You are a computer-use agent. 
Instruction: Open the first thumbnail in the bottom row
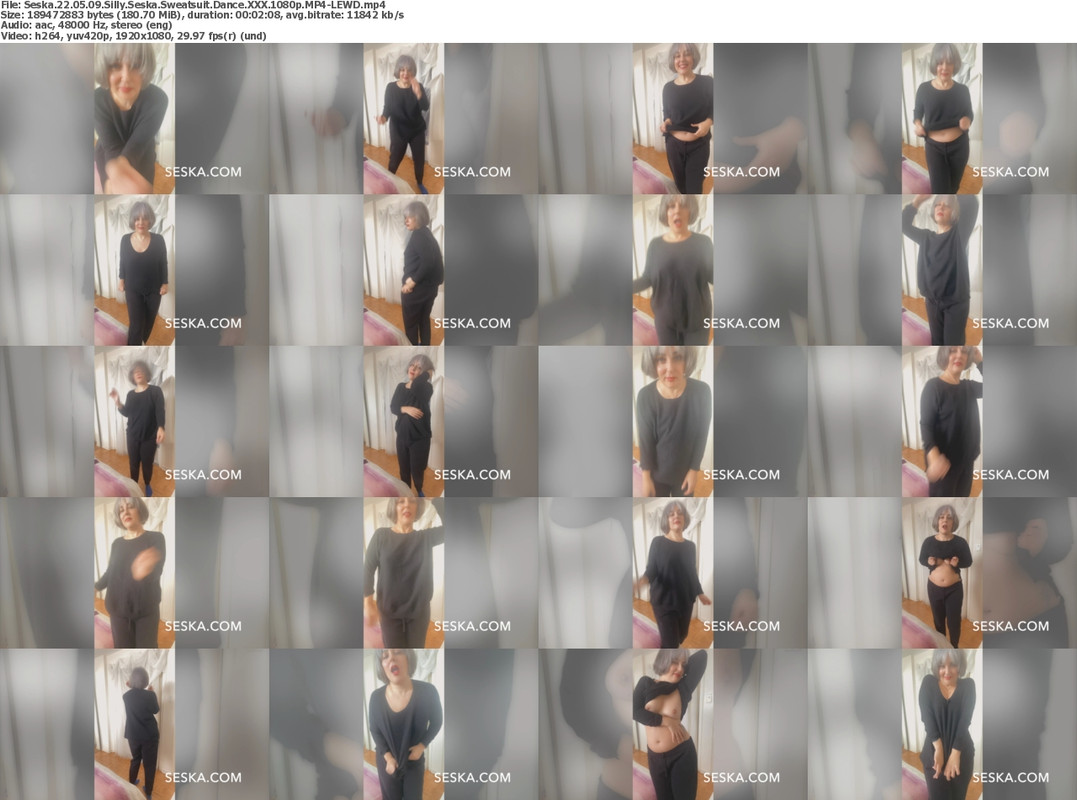click(135, 724)
